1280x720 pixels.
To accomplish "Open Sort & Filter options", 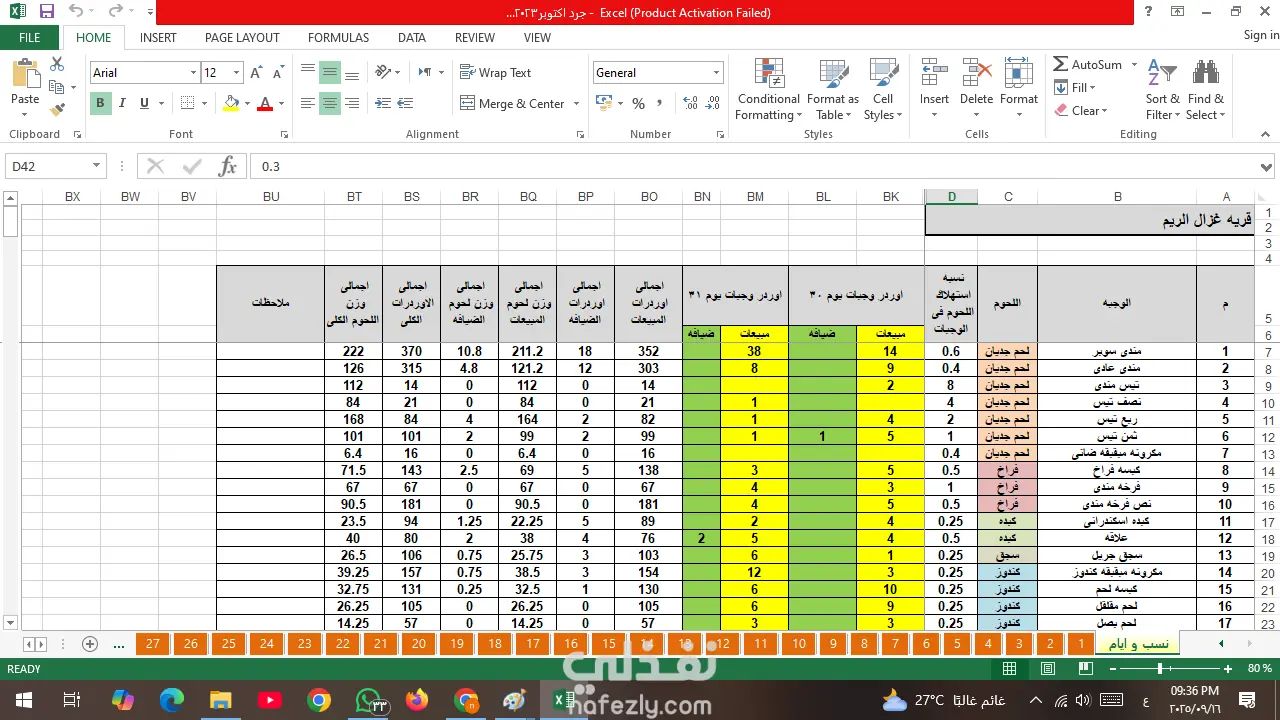I will pyautogui.click(x=1162, y=90).
